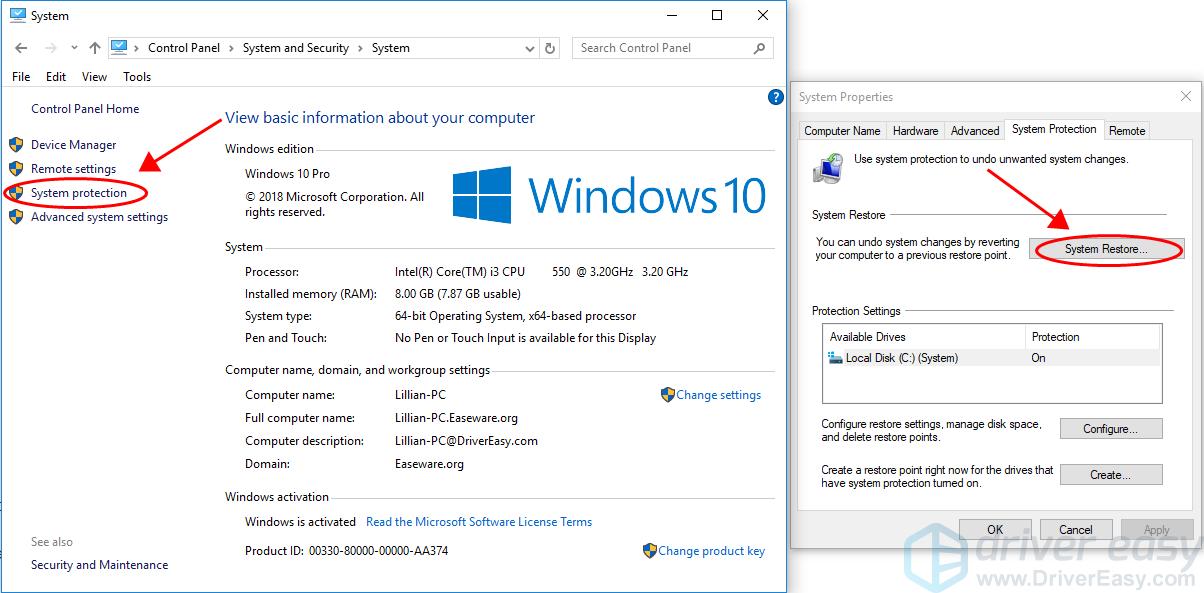The height and width of the screenshot is (593, 1204).
Task: Refresh the page using the address bar icon
Action: pyautogui.click(x=549, y=47)
